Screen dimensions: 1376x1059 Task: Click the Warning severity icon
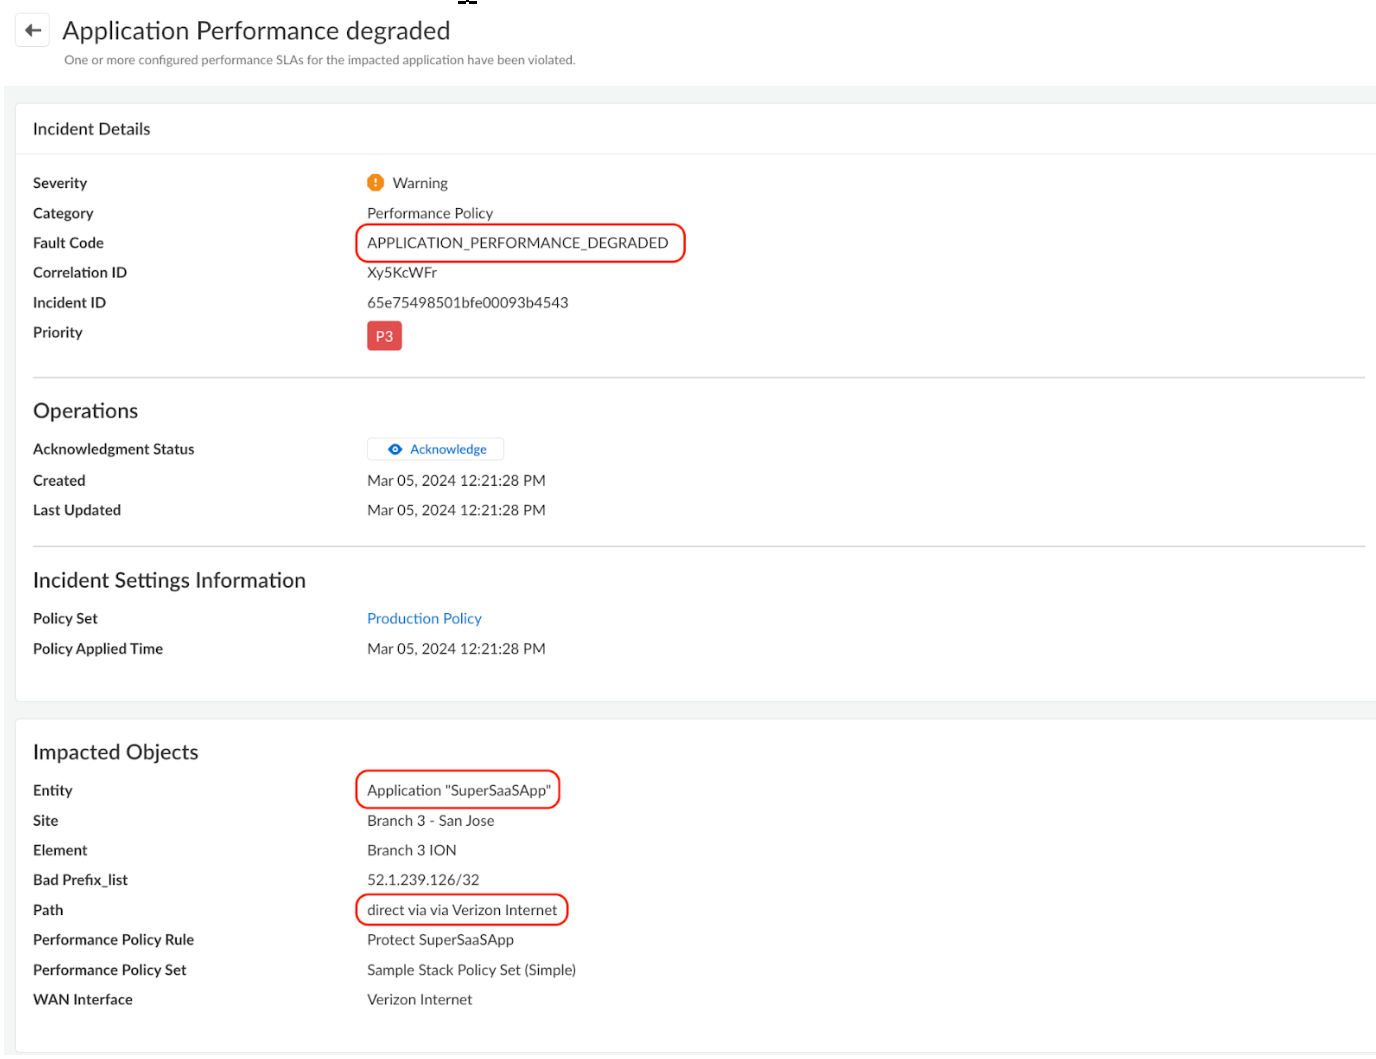[x=375, y=182]
